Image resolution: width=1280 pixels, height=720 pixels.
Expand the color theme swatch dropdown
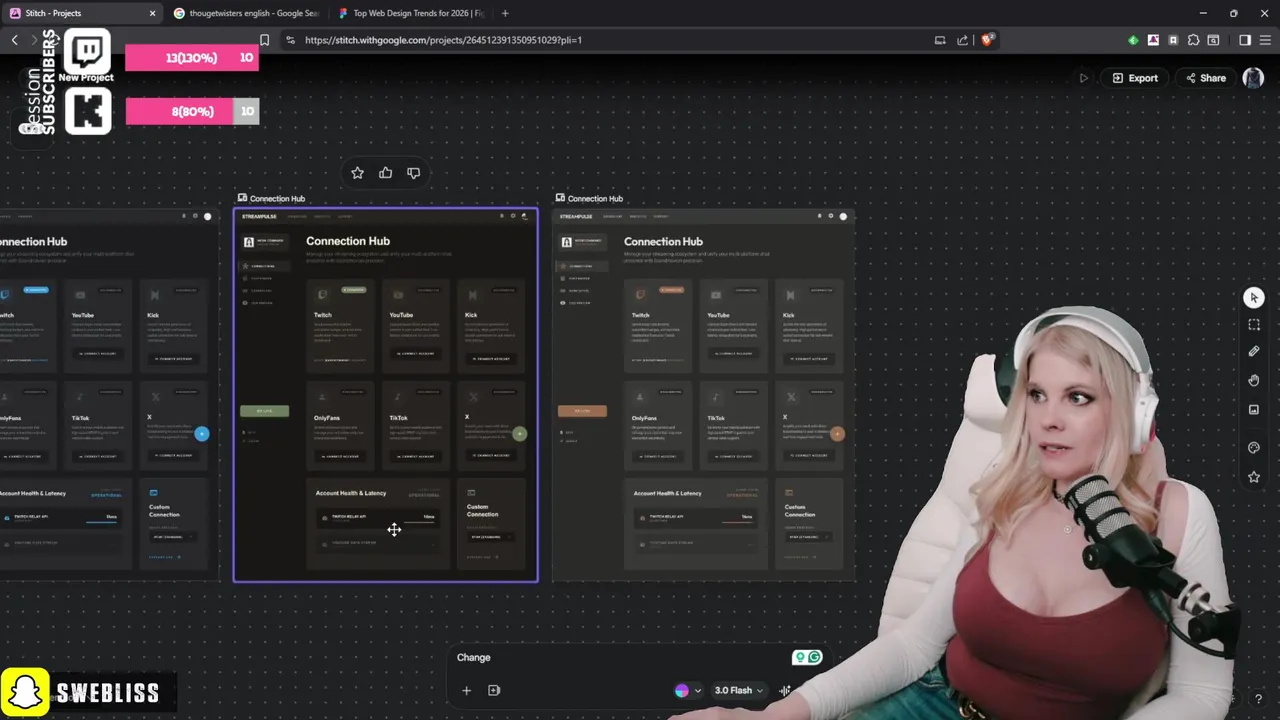pyautogui.click(x=698, y=691)
